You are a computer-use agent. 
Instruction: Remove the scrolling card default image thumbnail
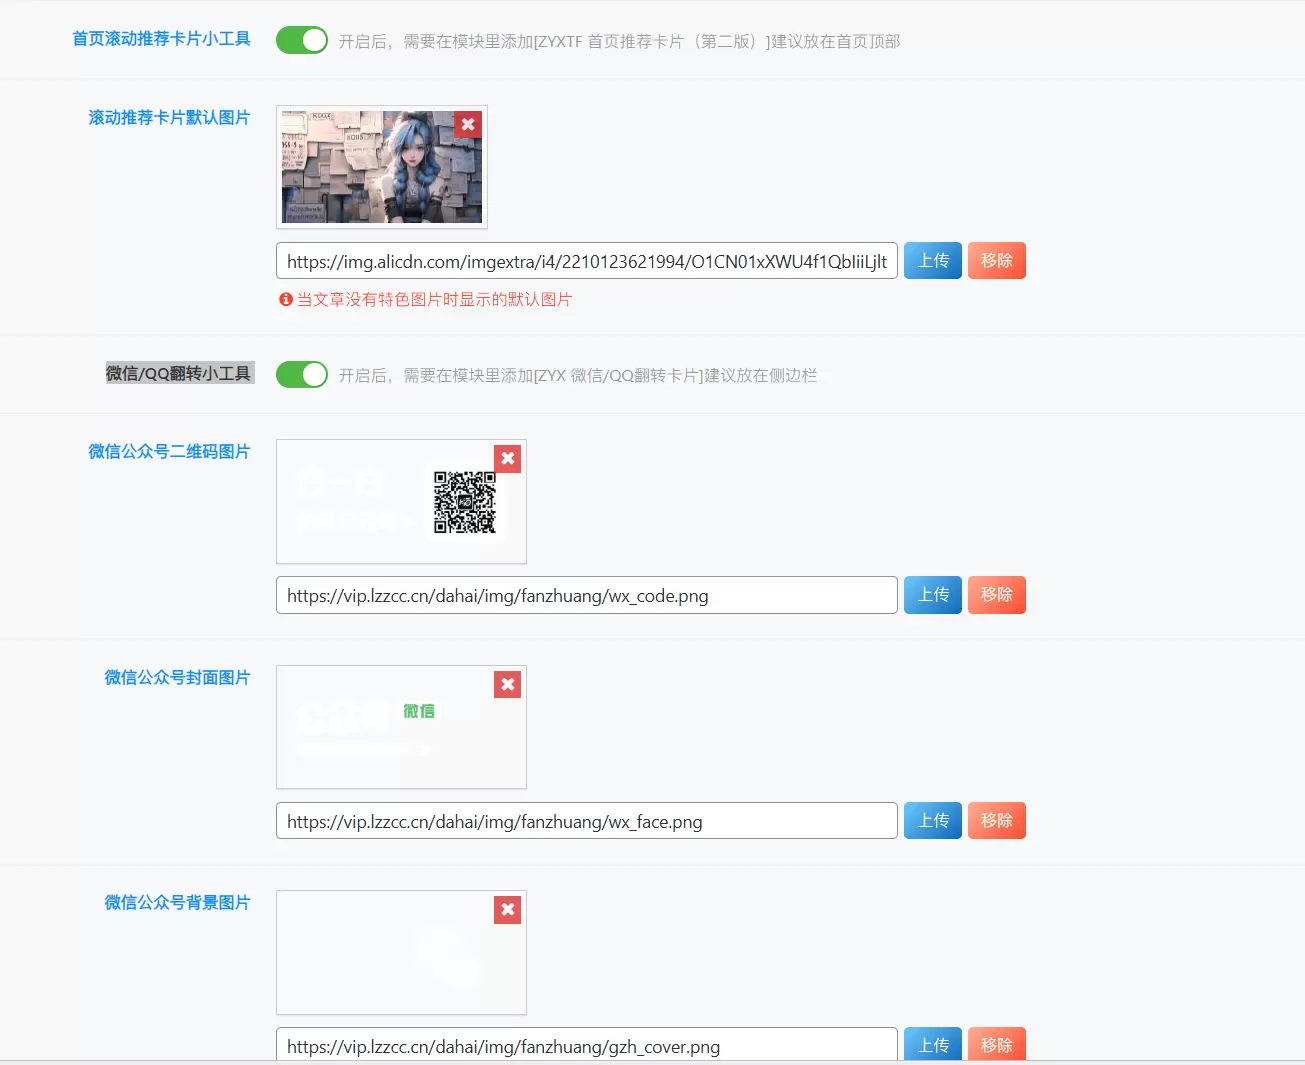click(x=468, y=125)
